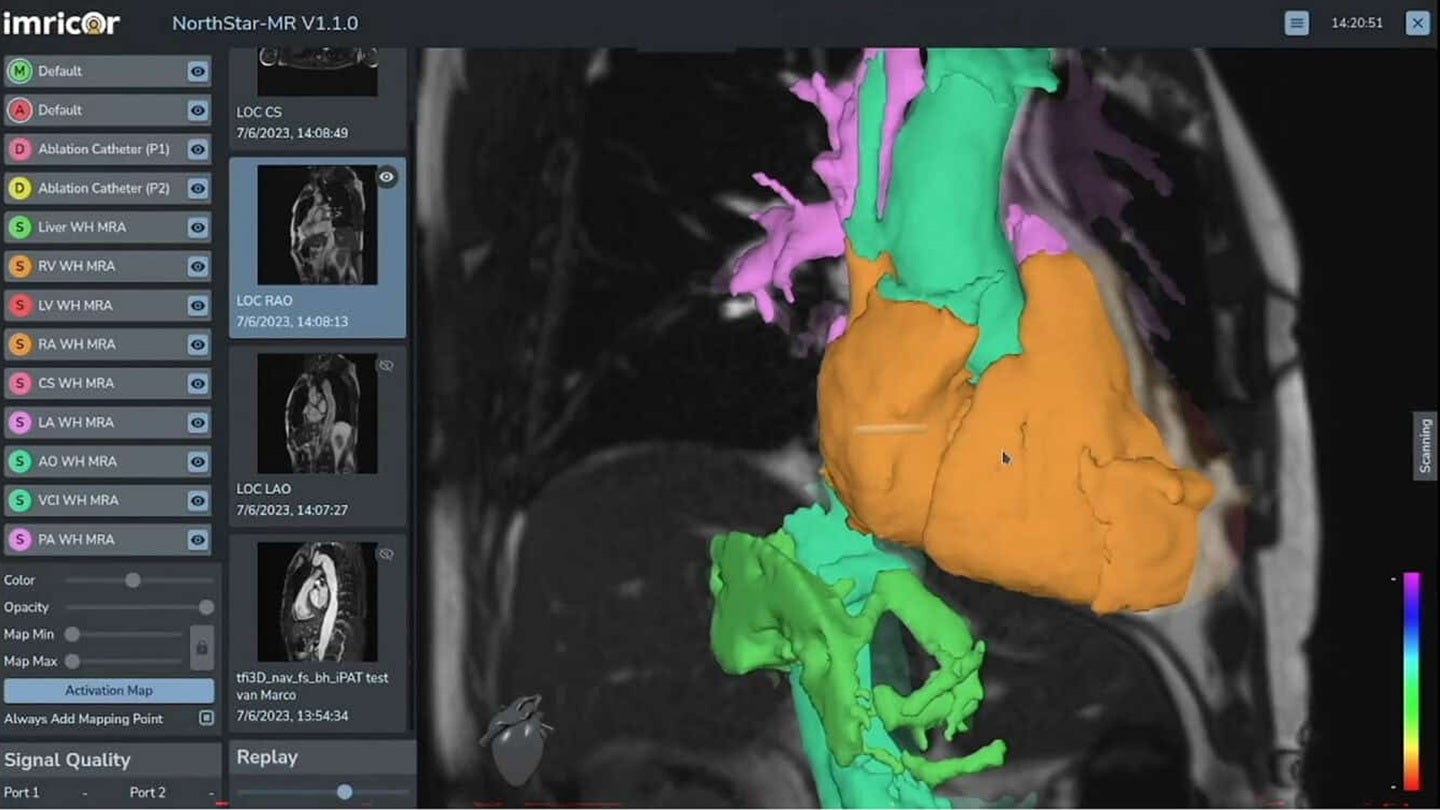Expand the Scanning side panel tab
The width and height of the screenshot is (1440, 810).
click(x=1425, y=446)
